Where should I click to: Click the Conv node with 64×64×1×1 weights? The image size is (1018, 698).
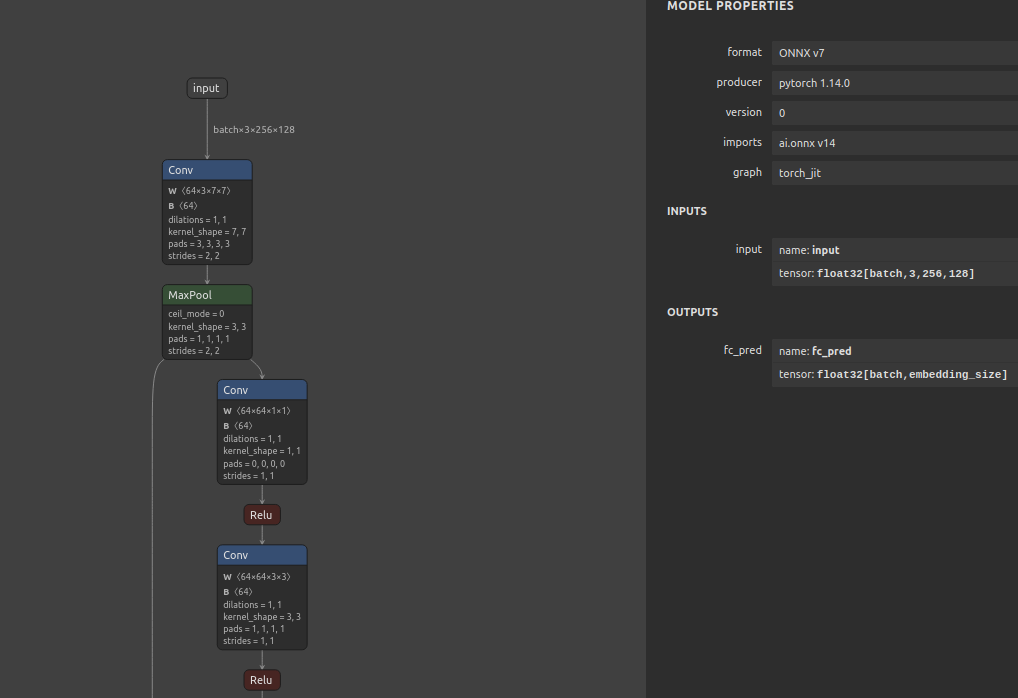coord(262,390)
